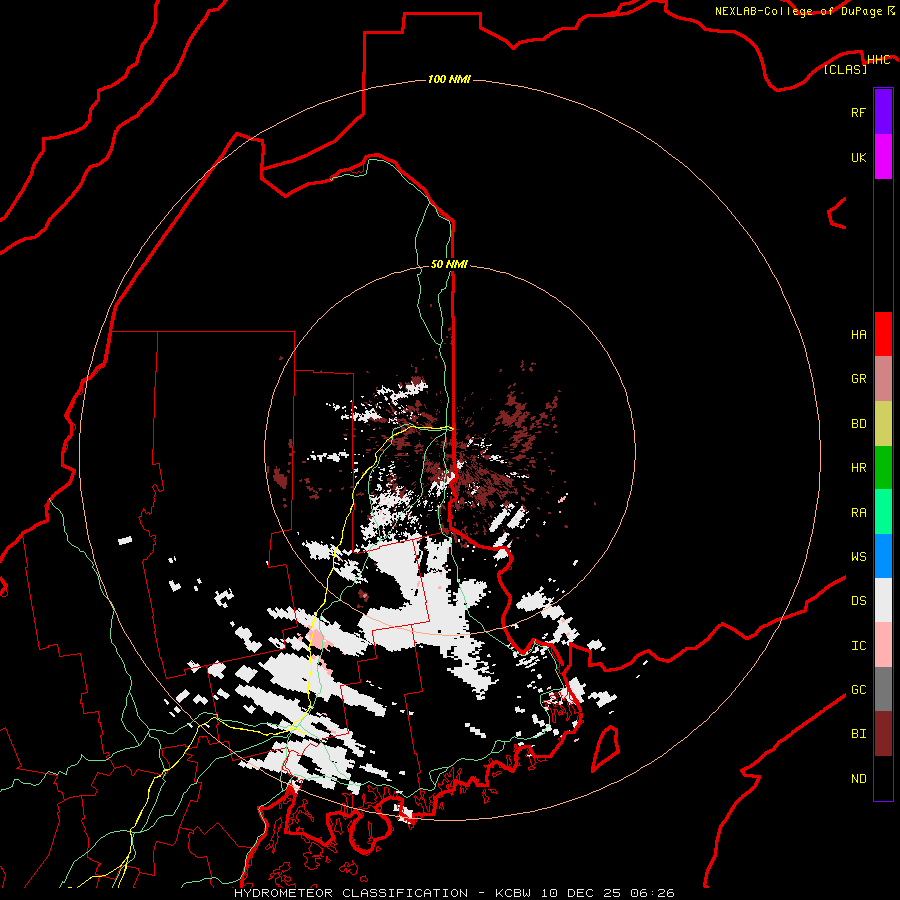The width and height of the screenshot is (900, 900).
Task: Click the HA legend label
Action: (858, 335)
